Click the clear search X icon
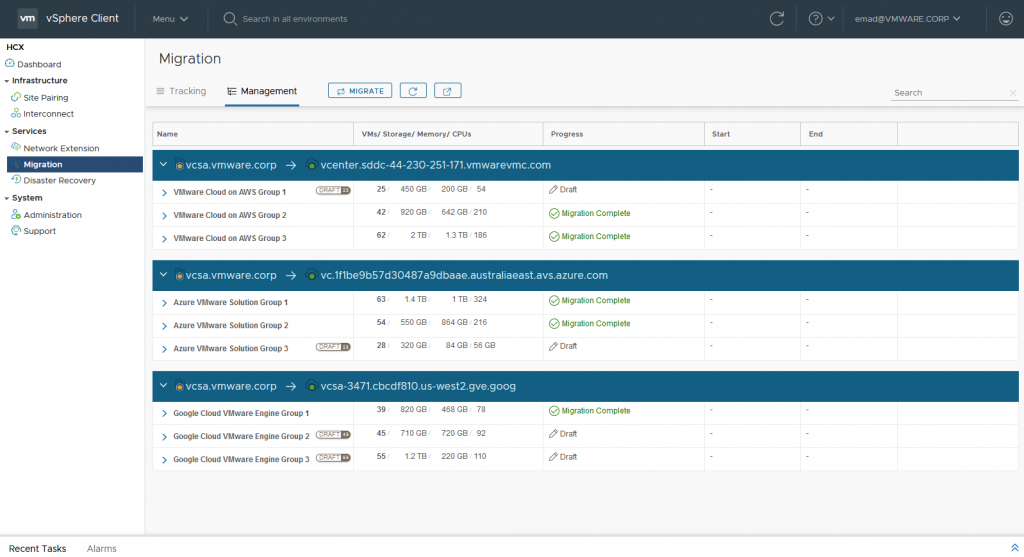This screenshot has height=557, width=1024. pyautogui.click(x=1013, y=93)
